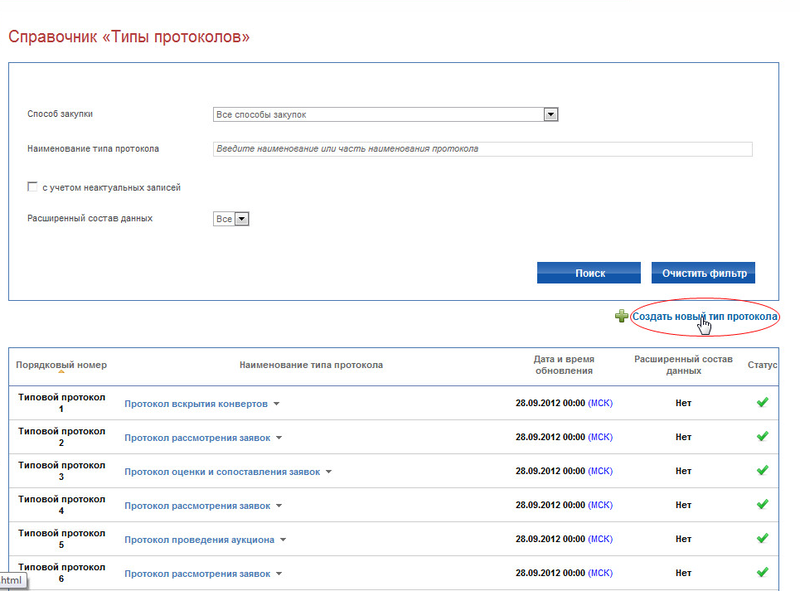The width and height of the screenshot is (800, 591).
Task: Click the (МСК) timezone link in first row
Action: (600, 403)
